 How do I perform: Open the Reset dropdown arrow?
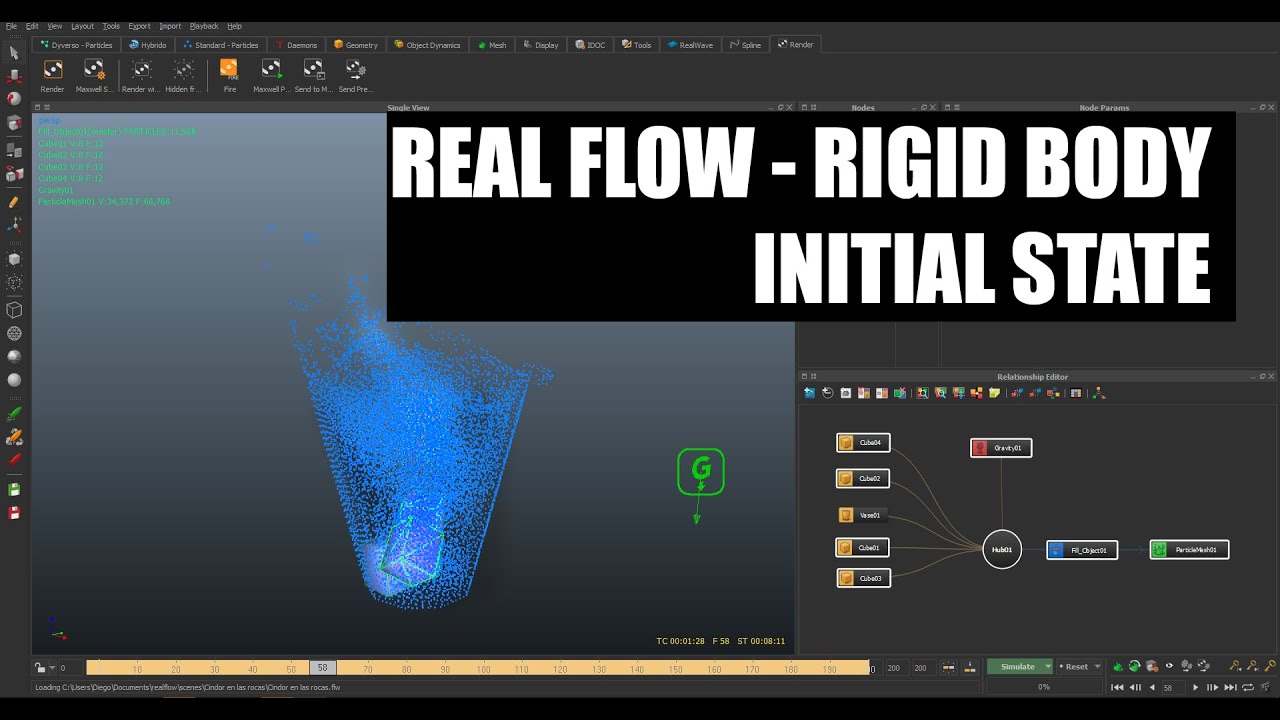point(1097,667)
